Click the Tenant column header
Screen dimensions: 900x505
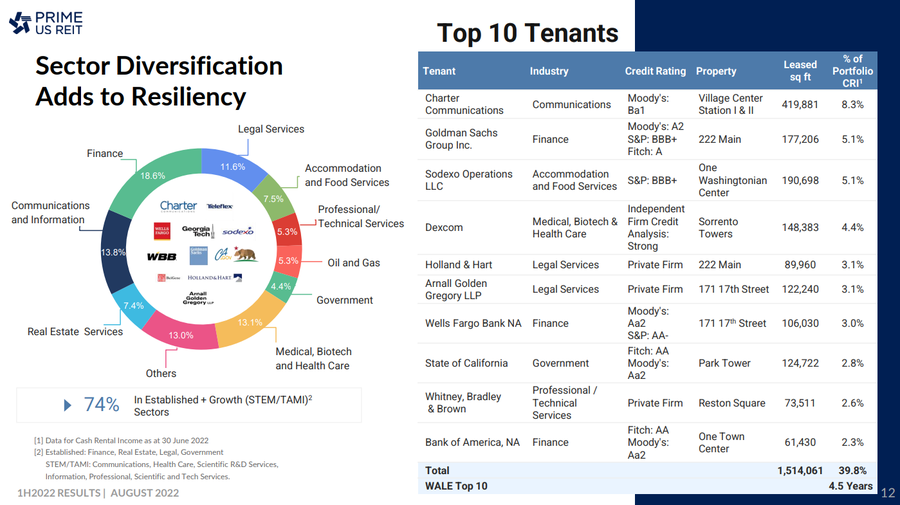tap(439, 71)
